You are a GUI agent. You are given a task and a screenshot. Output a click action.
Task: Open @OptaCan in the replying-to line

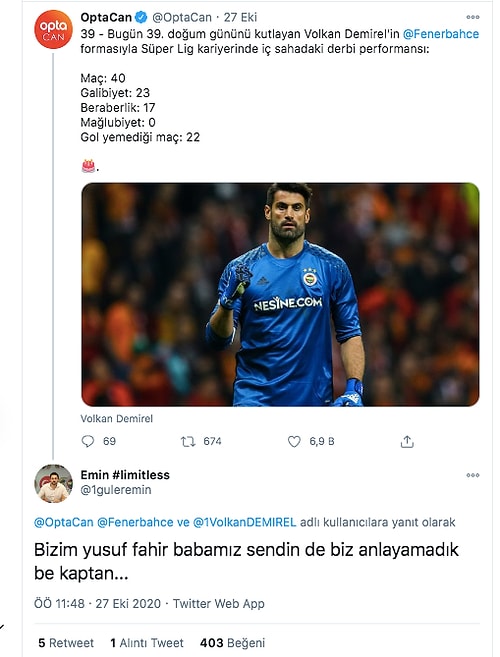[x=63, y=522]
